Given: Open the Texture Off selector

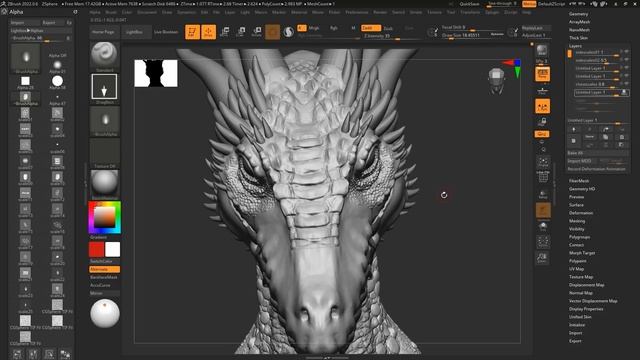Looking at the screenshot, I should [104, 153].
